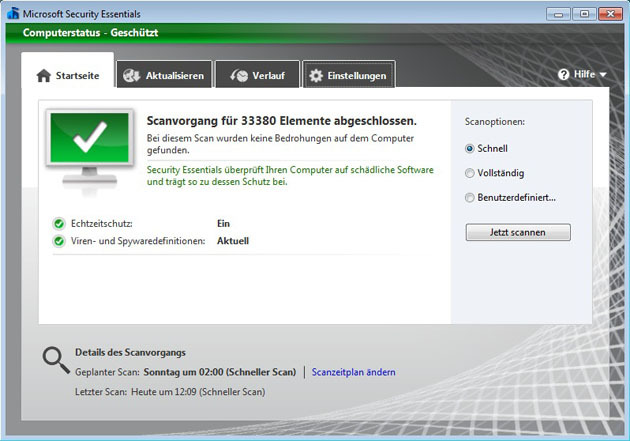Click the Hilfe question mark icon
This screenshot has height=441, width=630.
coord(563,74)
